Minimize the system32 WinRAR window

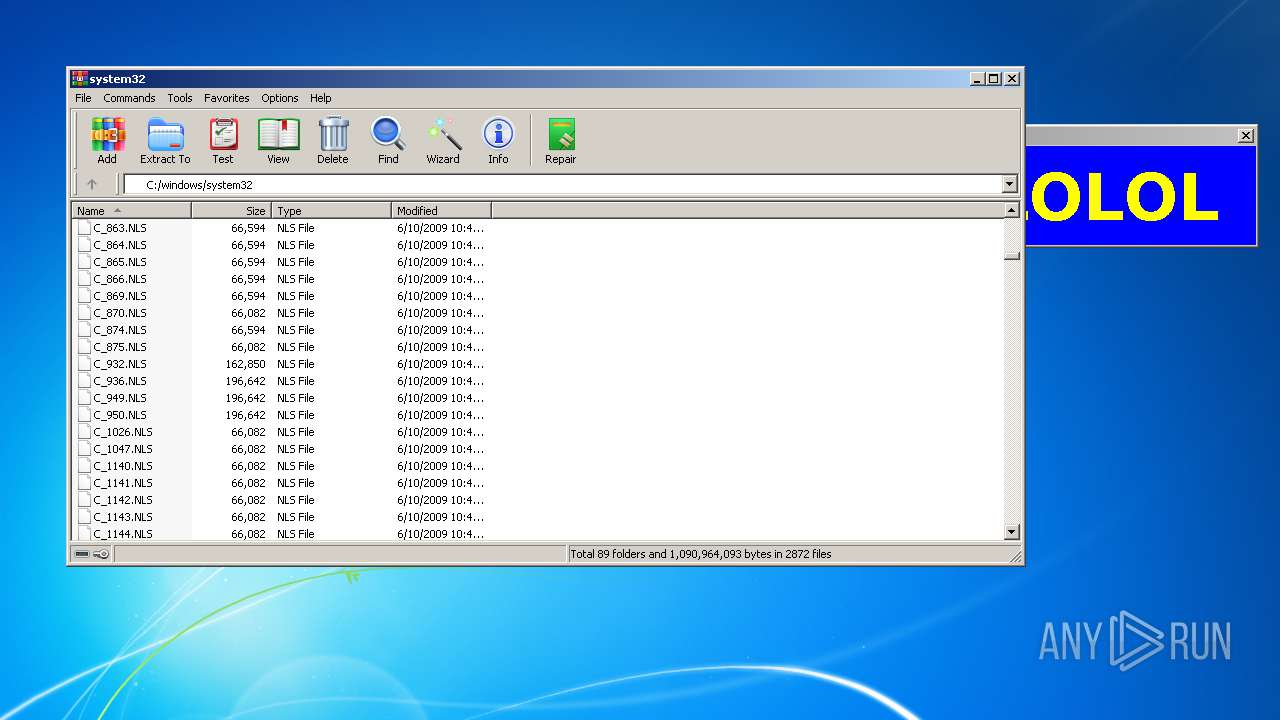tap(977, 78)
